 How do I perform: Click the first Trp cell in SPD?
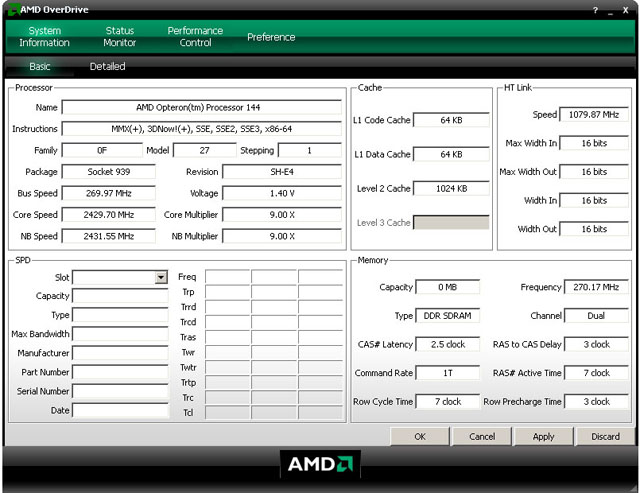coord(227,292)
